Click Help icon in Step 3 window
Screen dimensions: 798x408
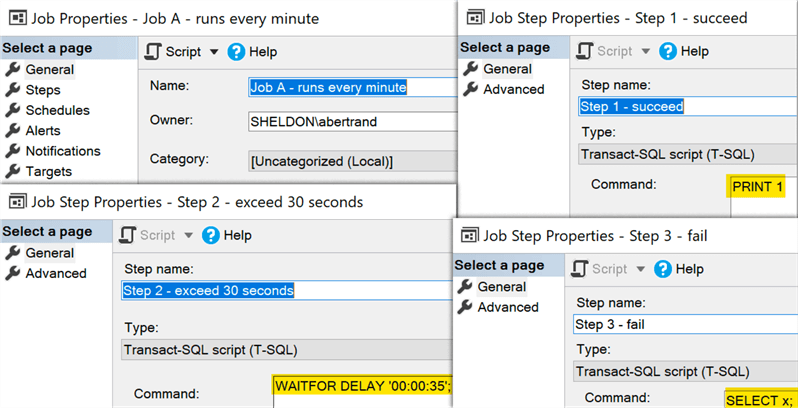(664, 269)
